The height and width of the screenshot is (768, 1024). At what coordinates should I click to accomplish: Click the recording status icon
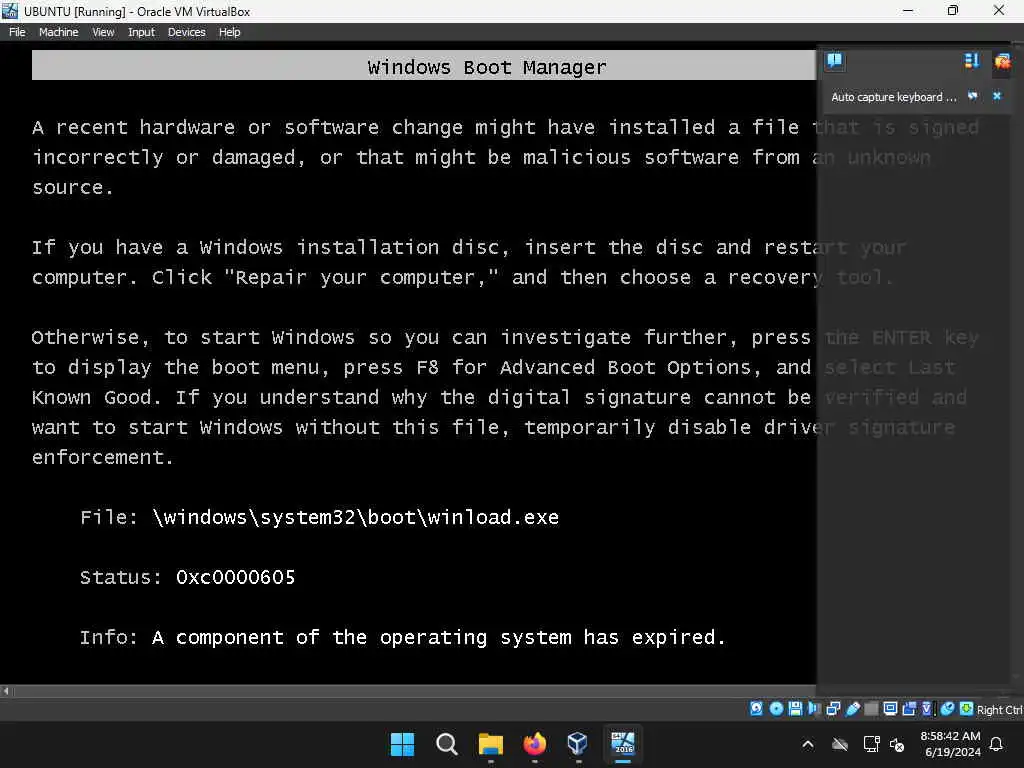click(x=909, y=709)
